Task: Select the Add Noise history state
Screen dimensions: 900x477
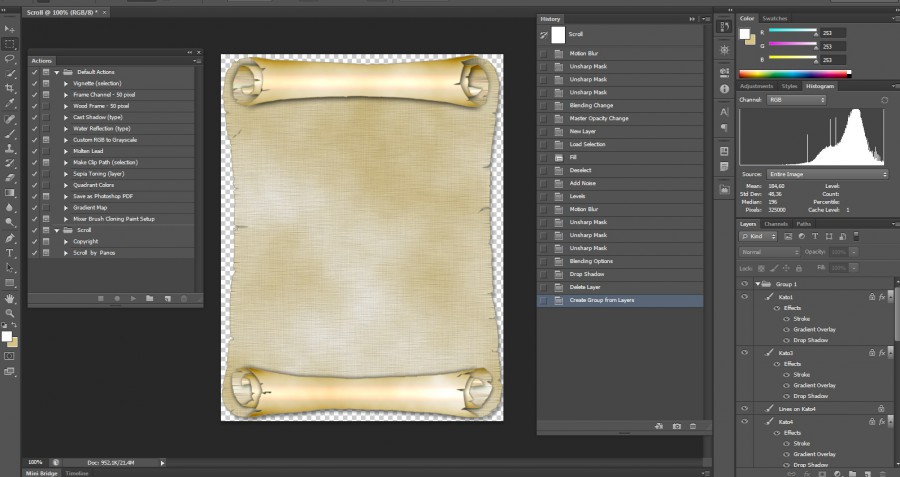Action: click(582, 183)
